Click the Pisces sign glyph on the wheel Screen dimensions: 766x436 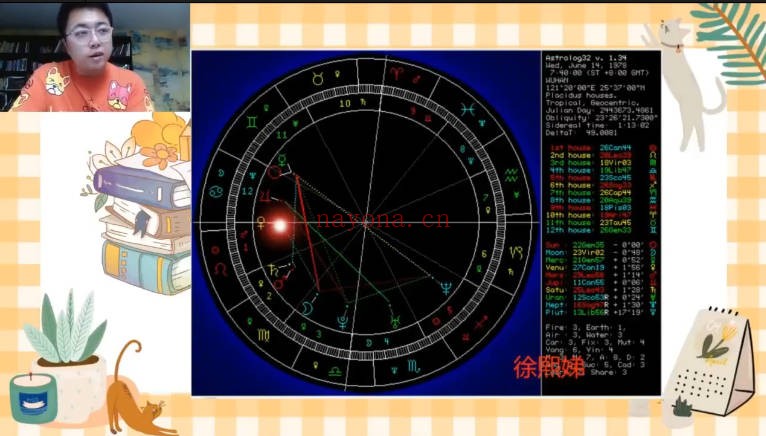(468, 110)
